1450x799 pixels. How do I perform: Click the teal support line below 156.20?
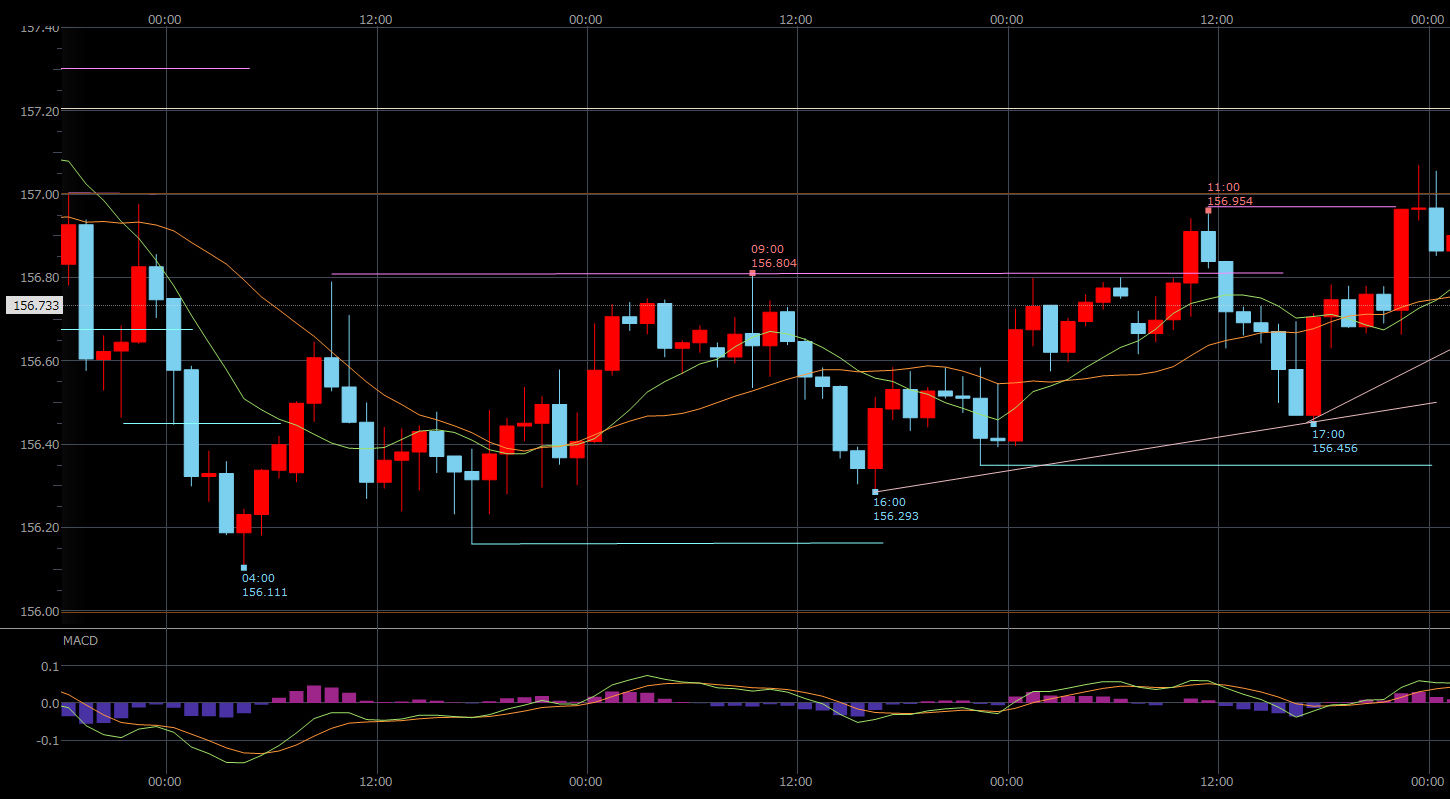pos(680,544)
